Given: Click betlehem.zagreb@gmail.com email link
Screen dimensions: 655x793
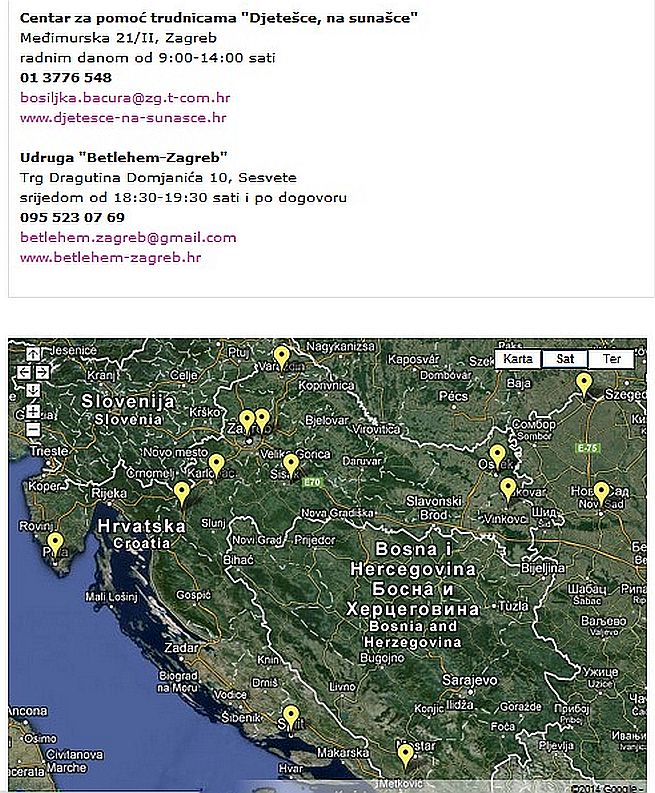Looking at the screenshot, I should click(x=128, y=237).
